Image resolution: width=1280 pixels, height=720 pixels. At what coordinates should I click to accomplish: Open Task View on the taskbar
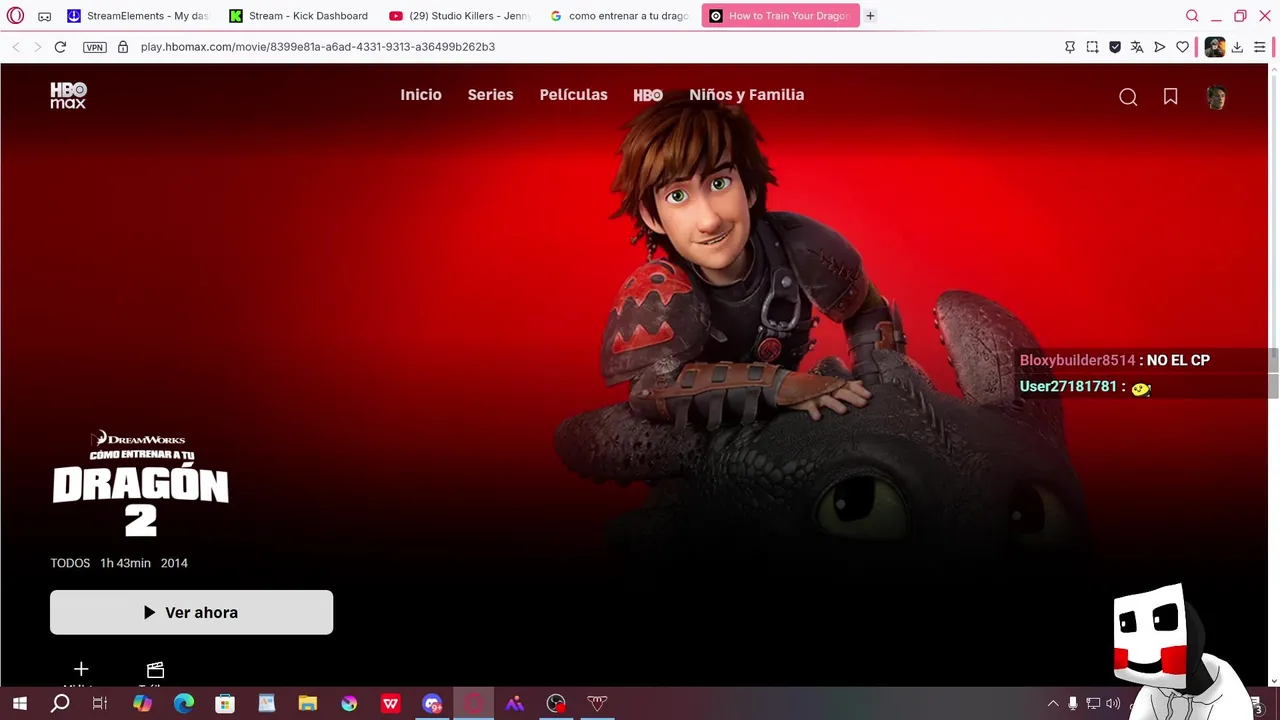tap(100, 704)
